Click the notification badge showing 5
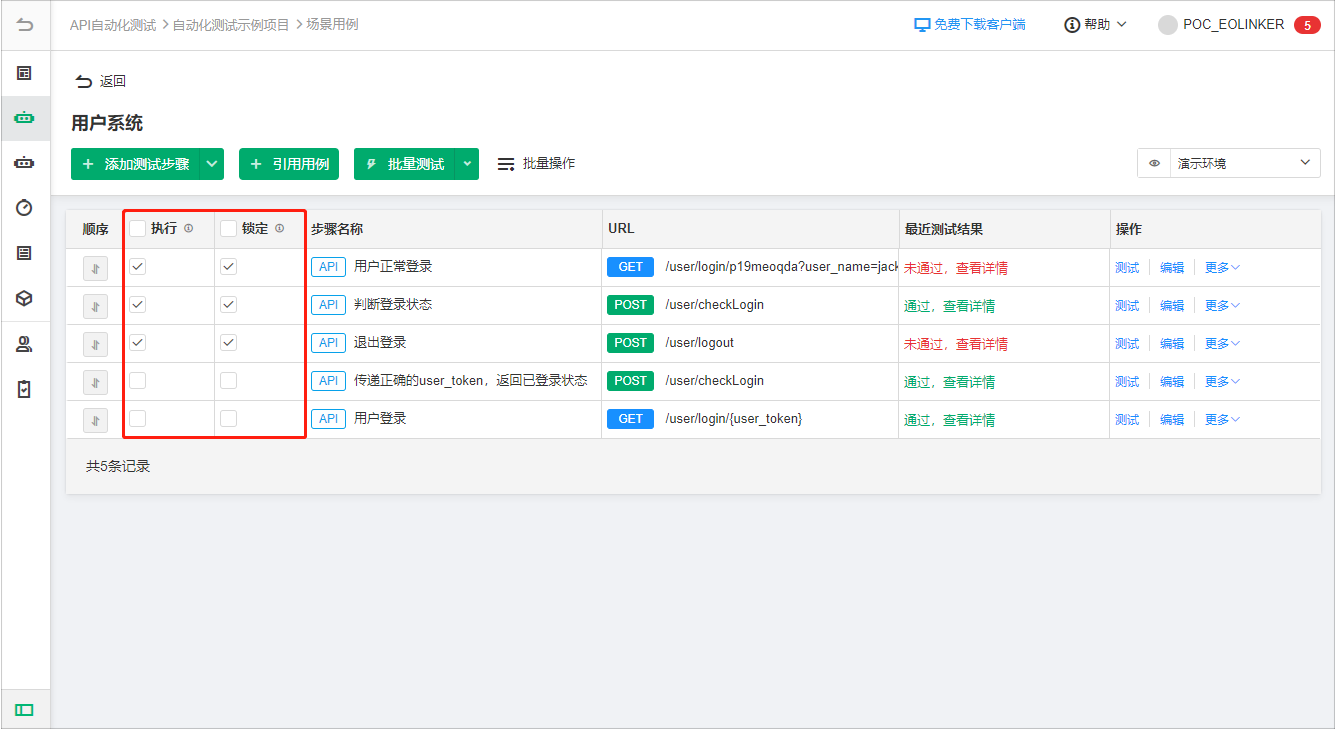Viewport: 1336px width, 730px height. point(1307,25)
